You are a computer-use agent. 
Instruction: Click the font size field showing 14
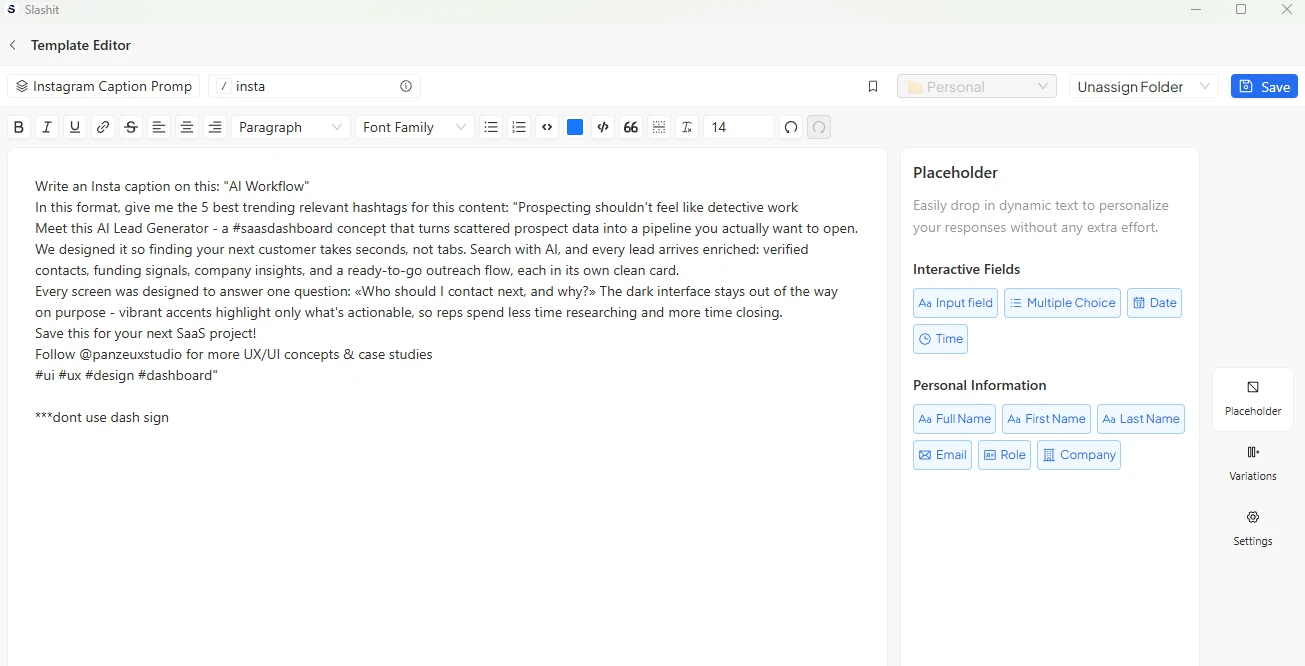(739, 127)
